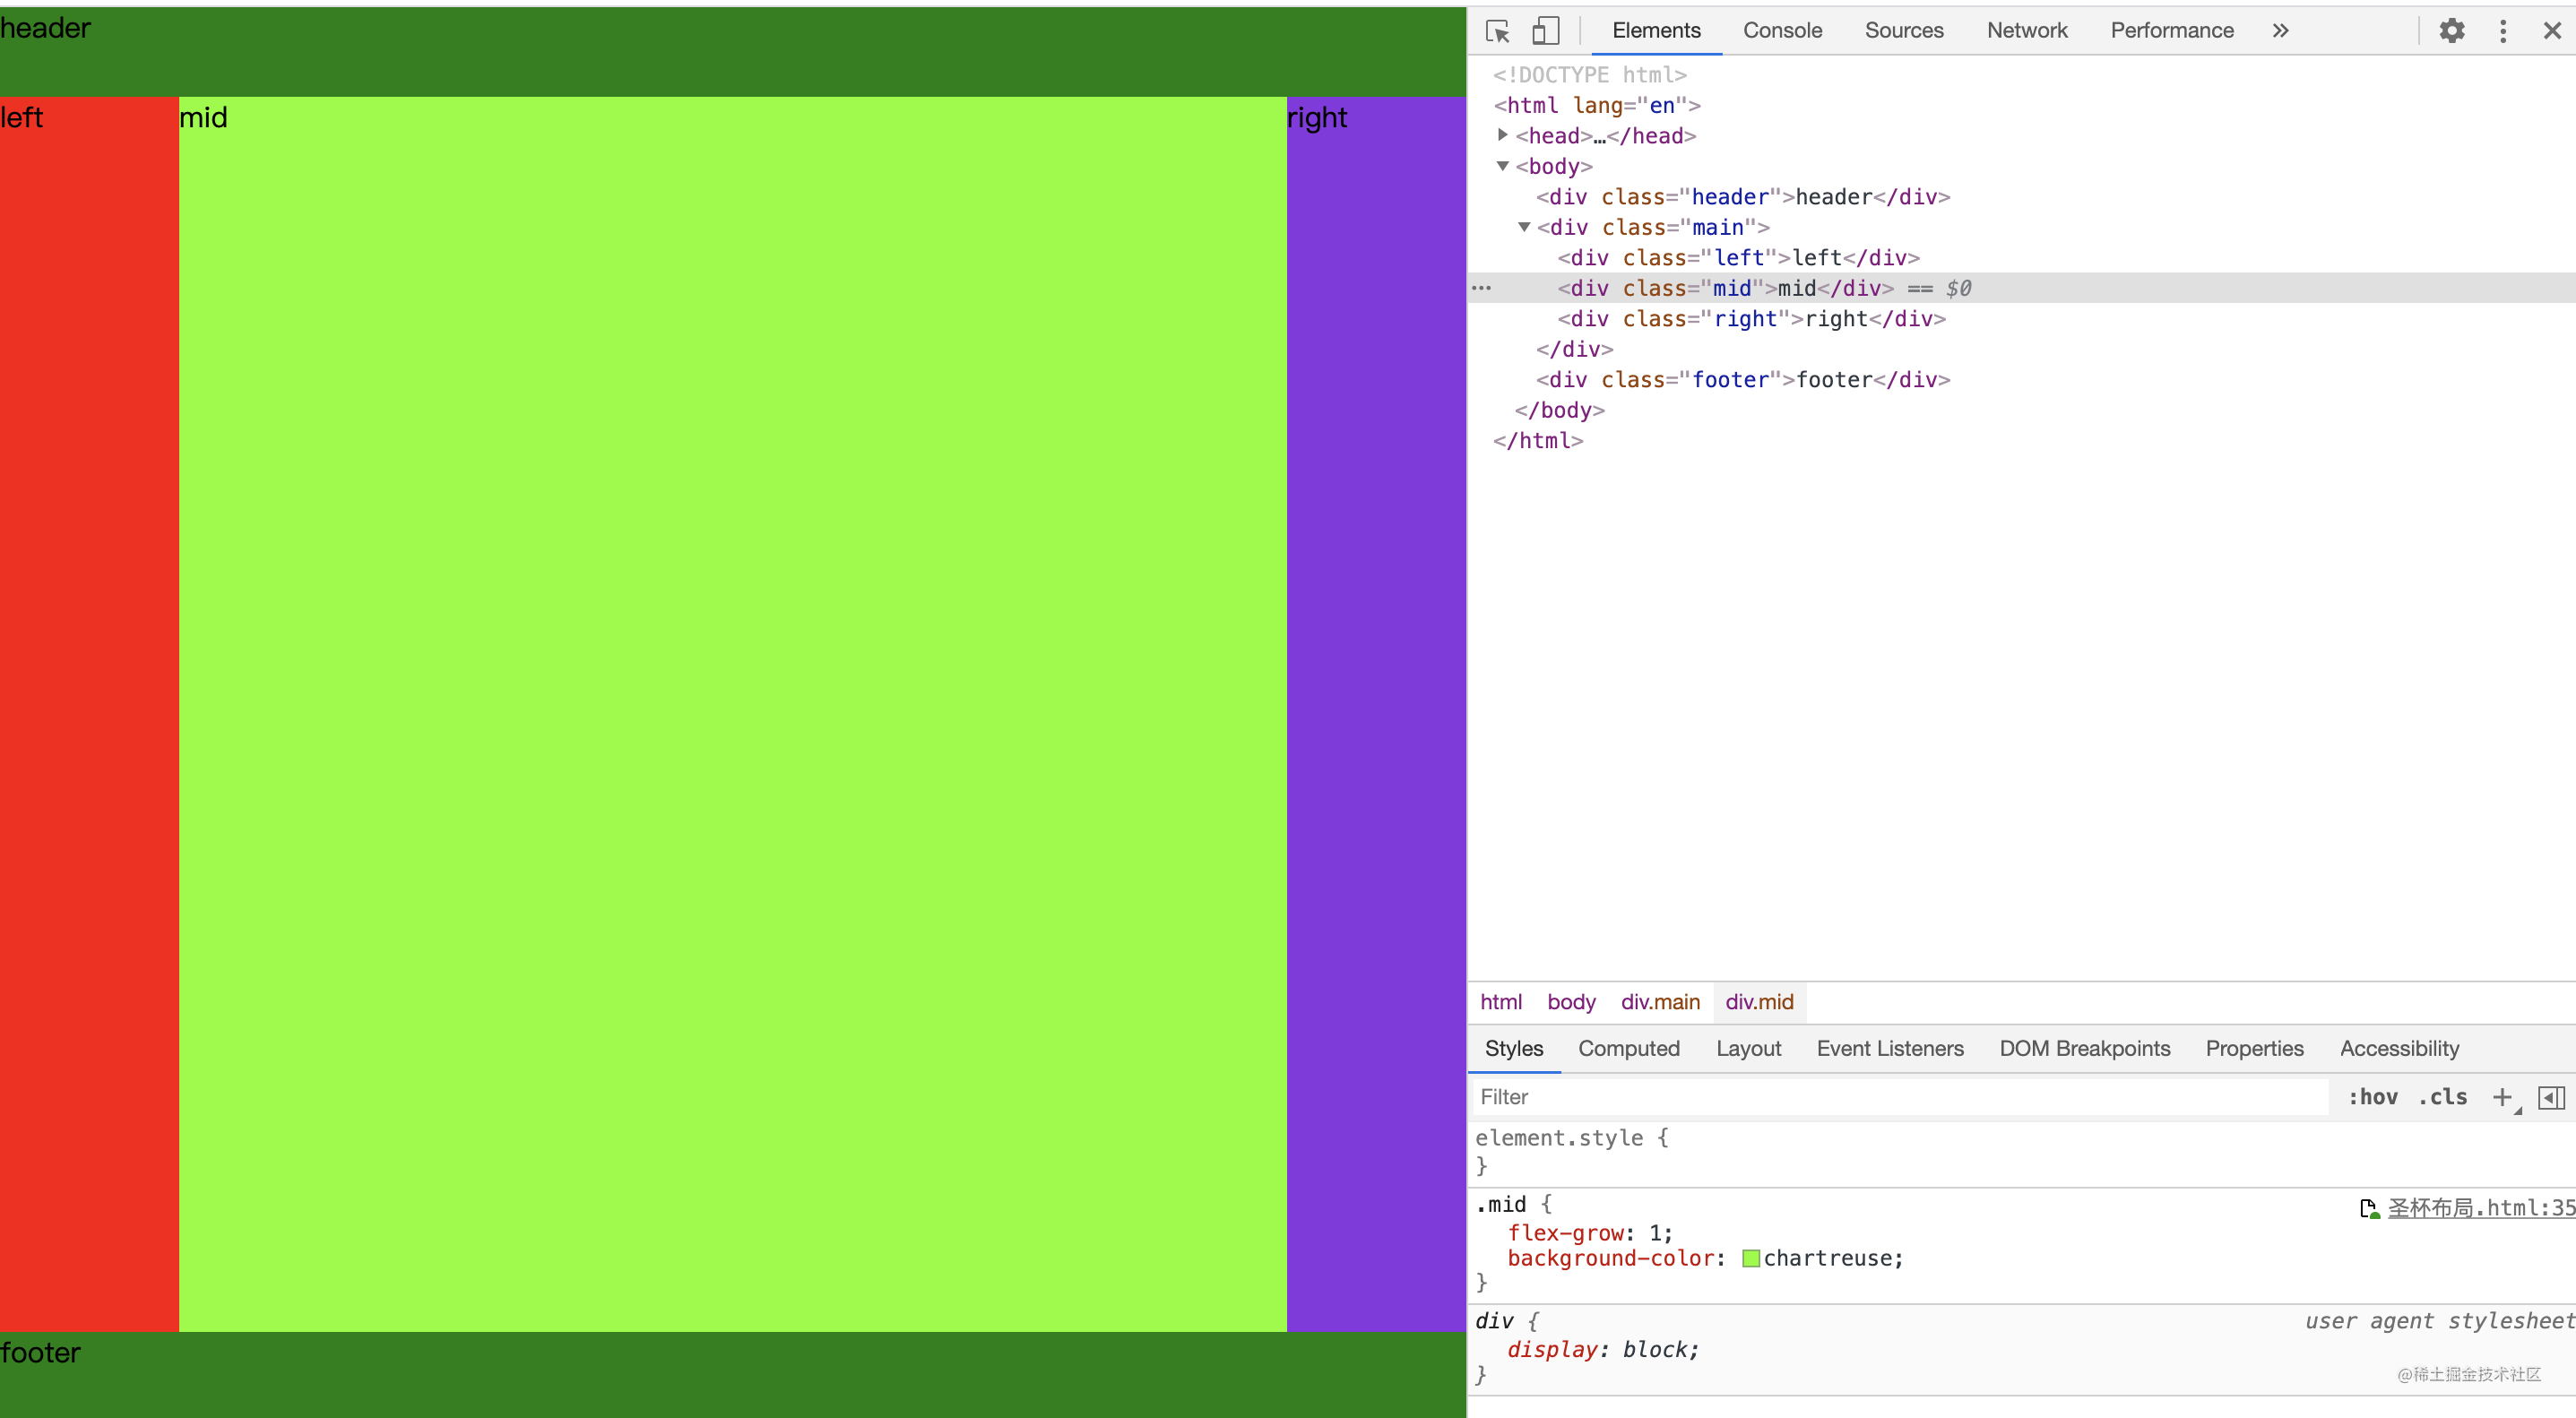Collapse the body element node
This screenshot has height=1418, width=2576.
tap(1502, 166)
